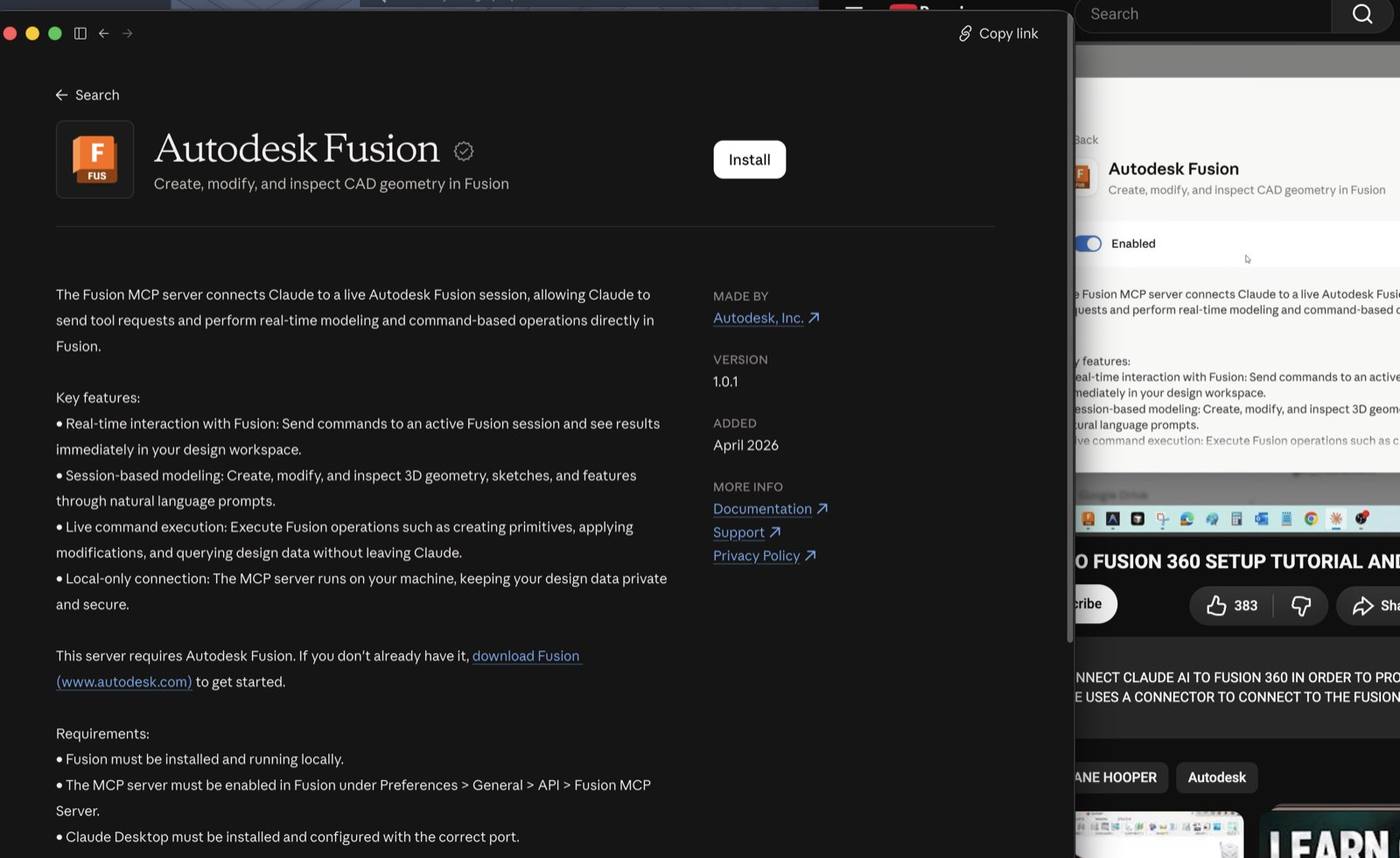Image resolution: width=1400 pixels, height=858 pixels.
Task: Open the Fusion screenshot thumbnail on YouTube
Action: (1159, 834)
